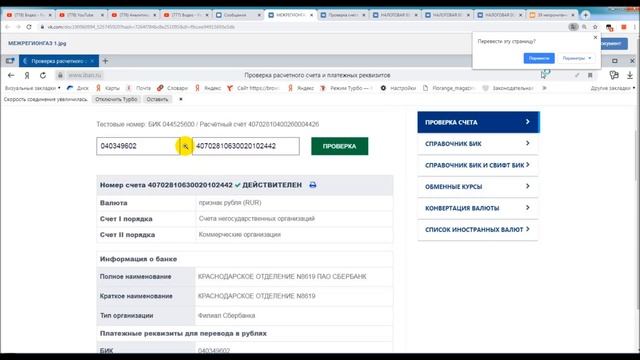Screen dimensions: 640x360
Task: Expand the Другие закладки dropdown
Action: click(x=613, y=88)
